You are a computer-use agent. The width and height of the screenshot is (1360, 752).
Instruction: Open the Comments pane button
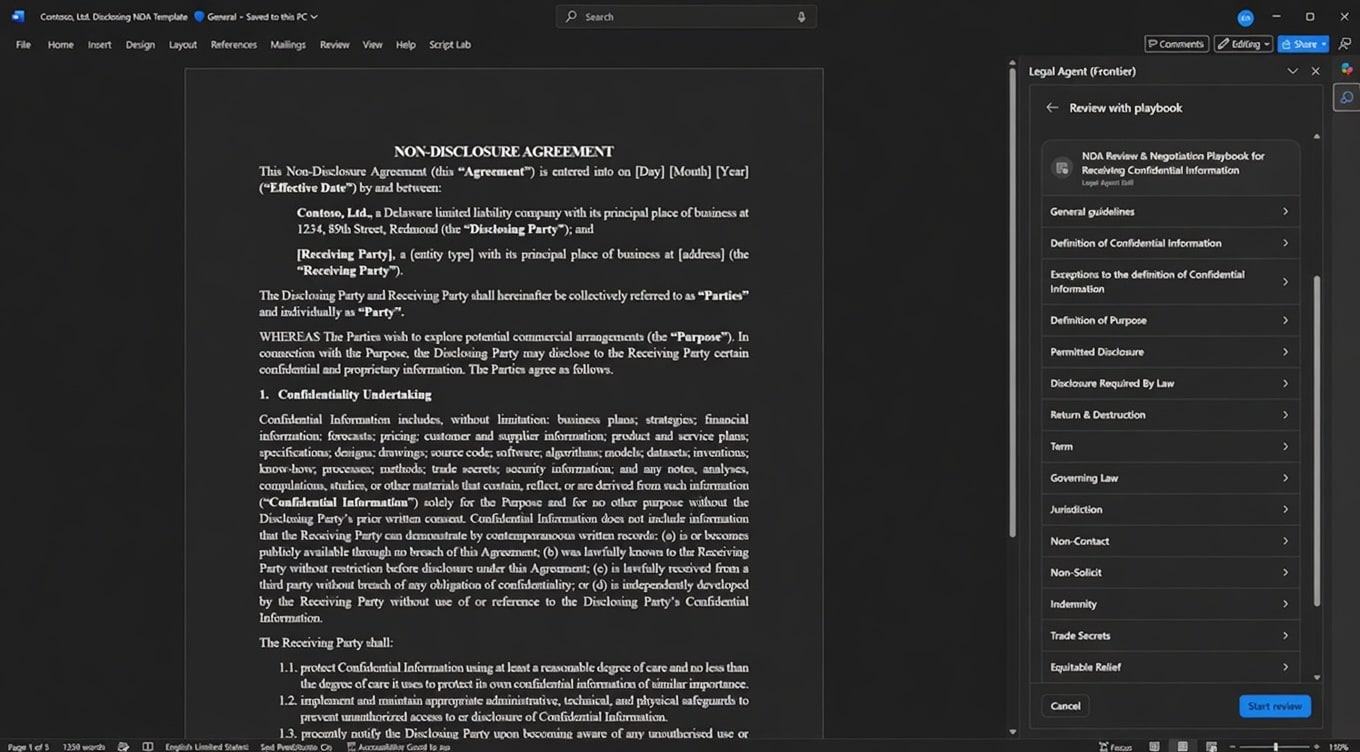click(x=1176, y=44)
